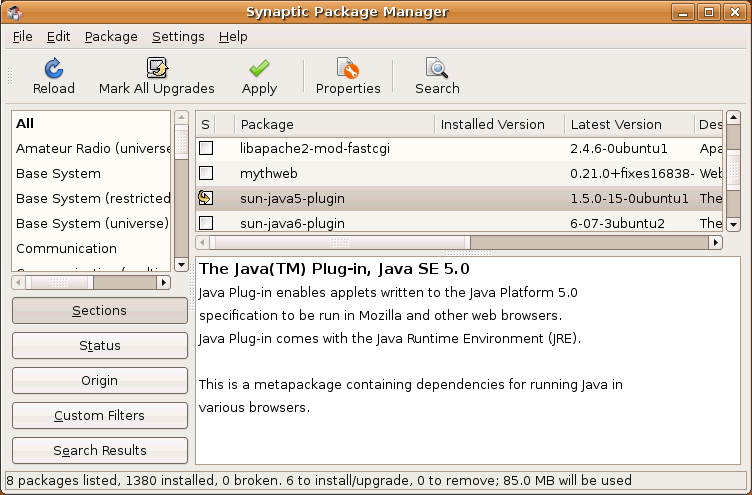
Task: Toggle the libapache2-mod-fastcgi status checkbox
Action: [206, 148]
